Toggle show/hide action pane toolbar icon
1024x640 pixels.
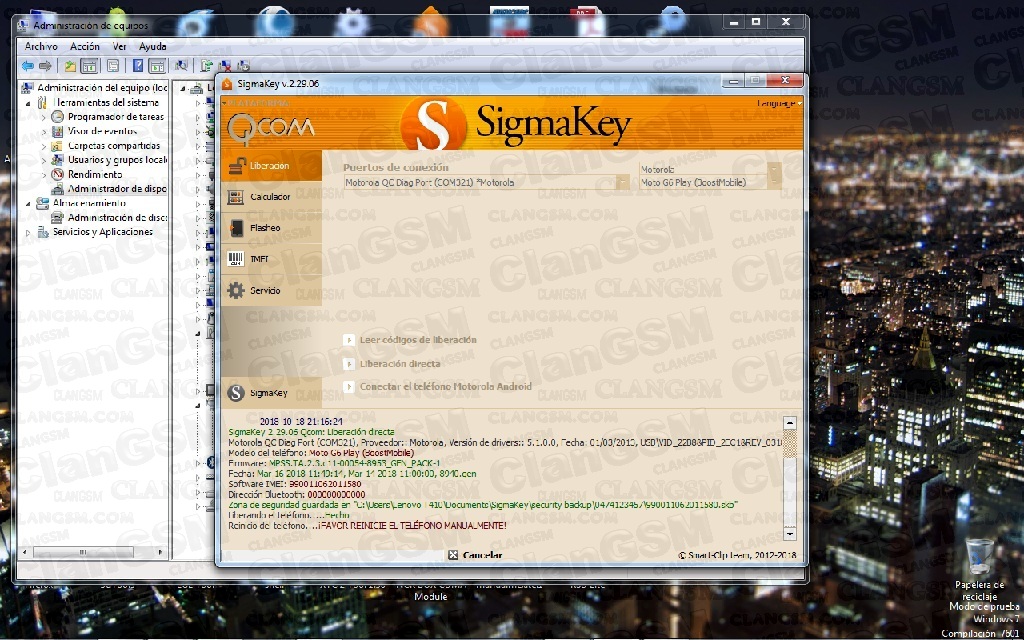click(x=157, y=65)
